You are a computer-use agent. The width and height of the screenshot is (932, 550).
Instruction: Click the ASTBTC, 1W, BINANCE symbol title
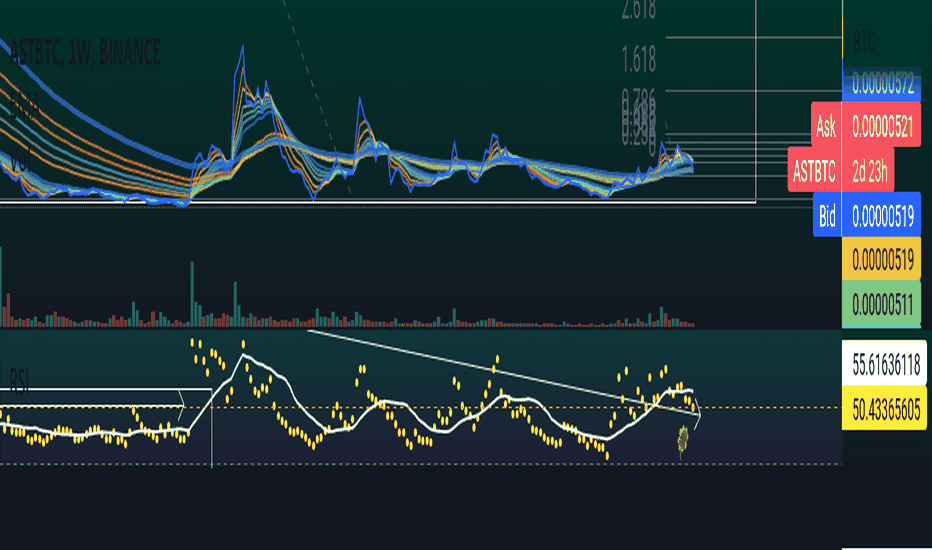point(85,52)
